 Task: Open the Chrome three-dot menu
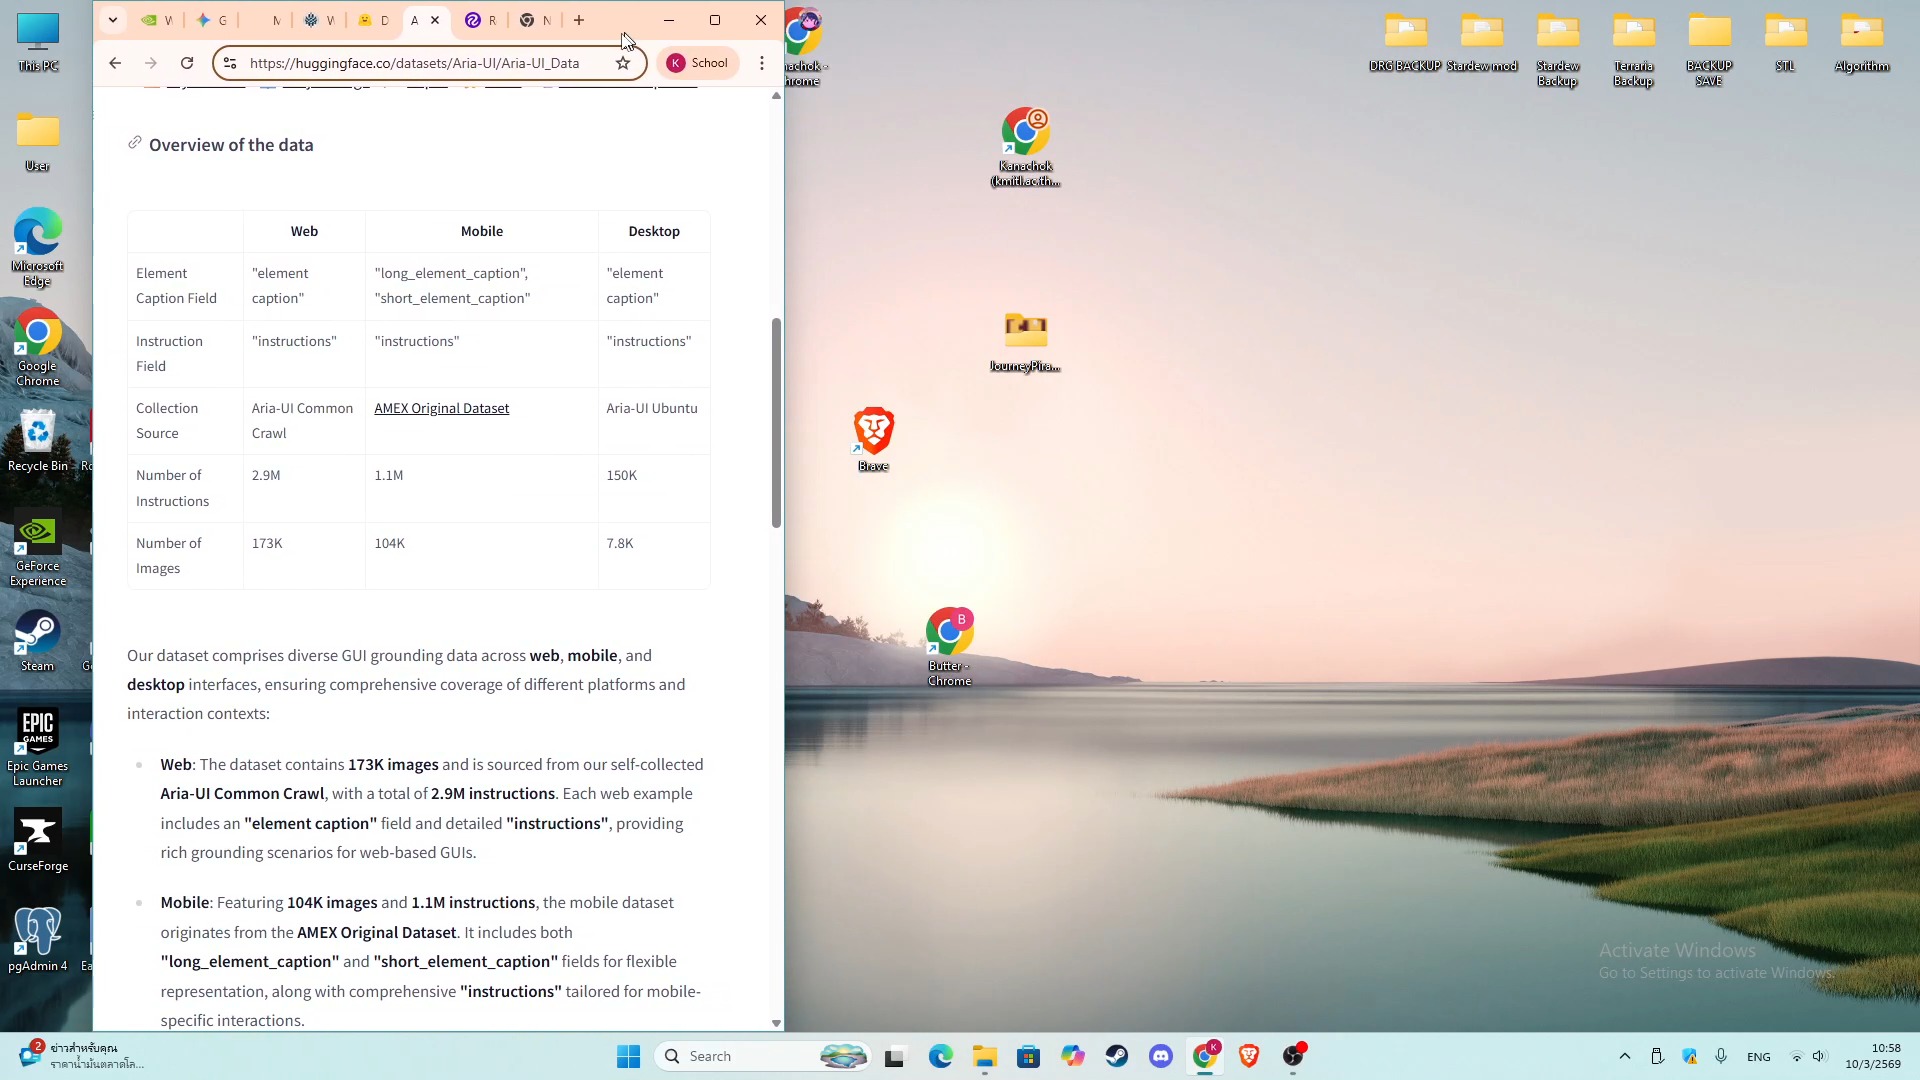click(x=762, y=63)
